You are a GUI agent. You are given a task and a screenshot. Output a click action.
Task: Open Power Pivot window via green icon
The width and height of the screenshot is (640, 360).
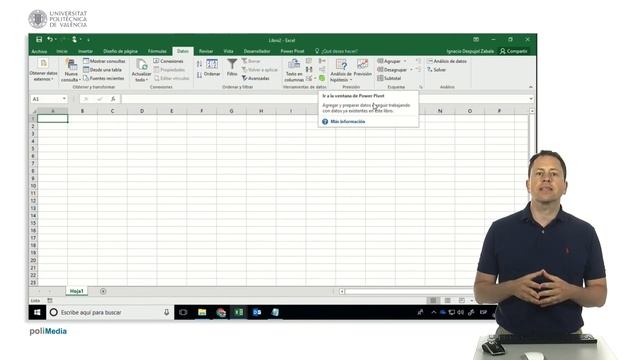coord(322,78)
